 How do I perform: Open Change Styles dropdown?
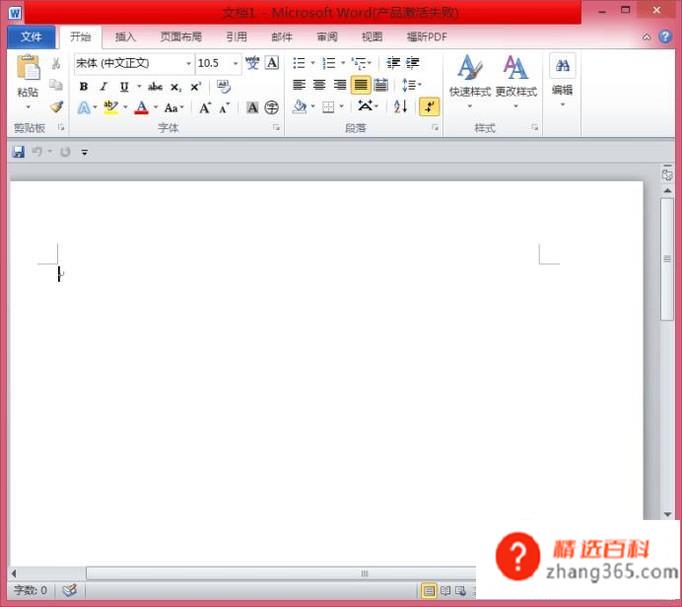[516, 83]
